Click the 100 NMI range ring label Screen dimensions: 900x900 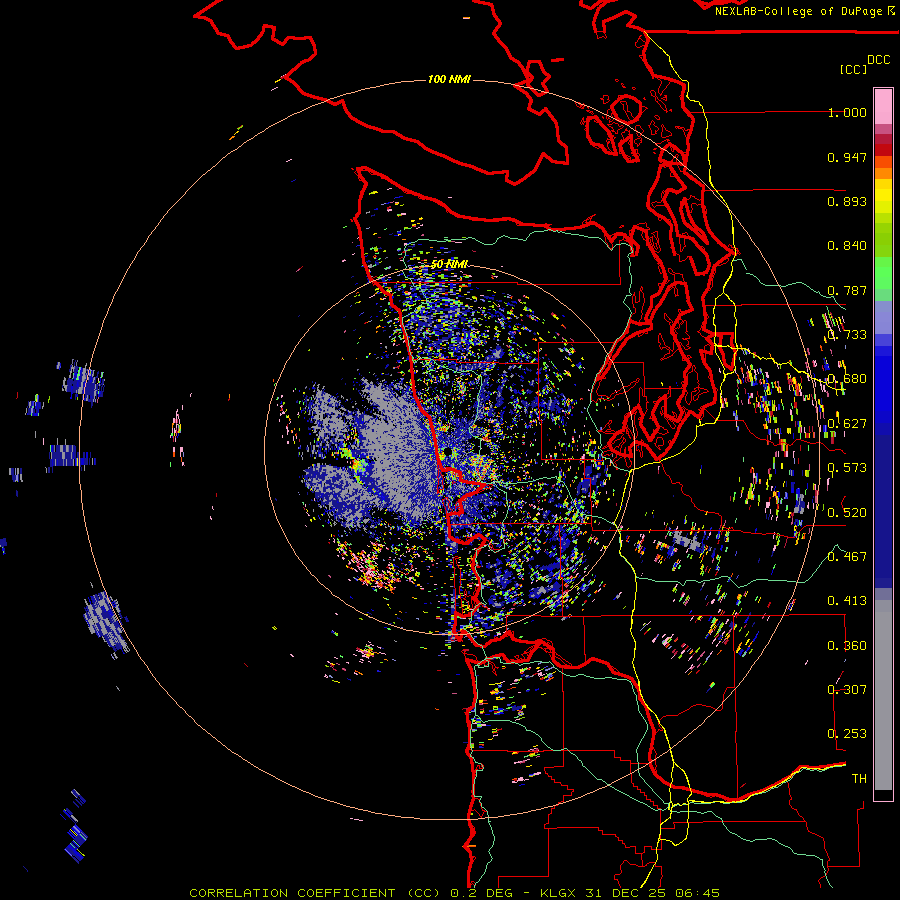(449, 79)
